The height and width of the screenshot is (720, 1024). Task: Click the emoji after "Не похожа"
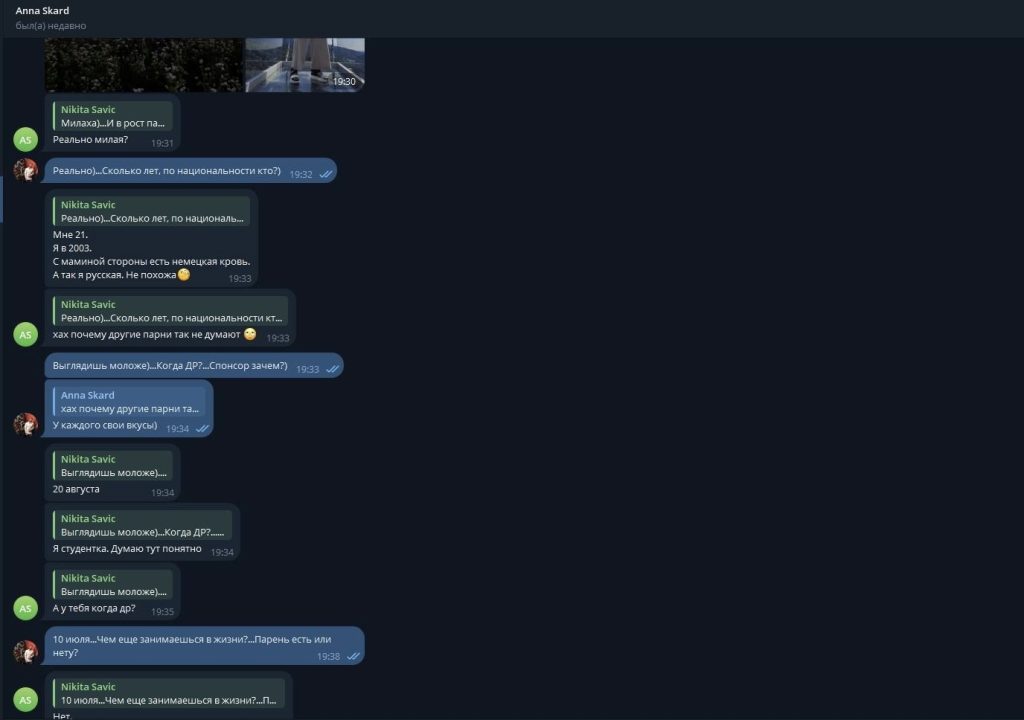pyautogui.click(x=184, y=275)
